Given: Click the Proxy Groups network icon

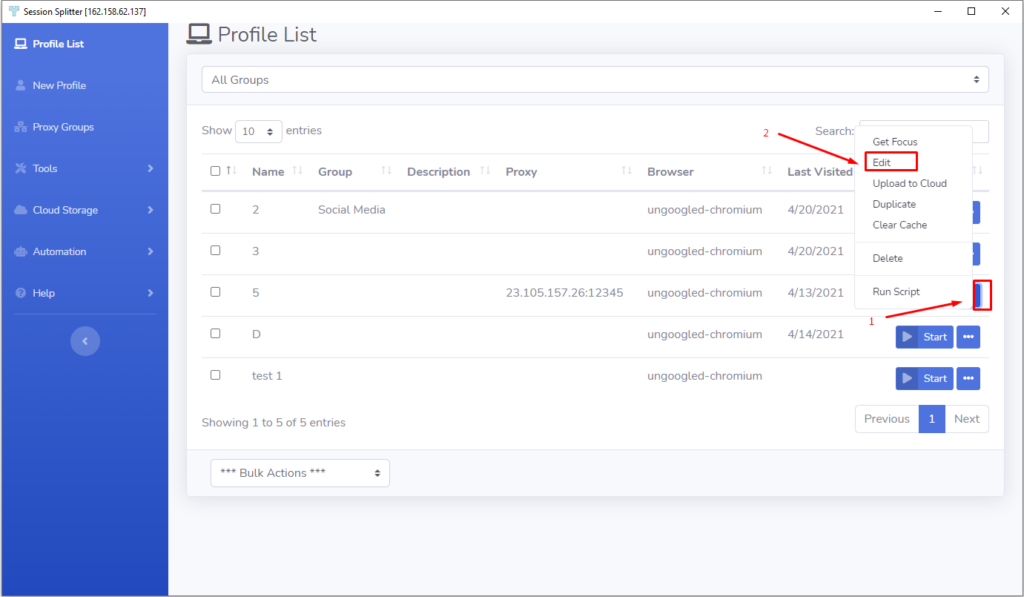Looking at the screenshot, I should tap(21, 127).
